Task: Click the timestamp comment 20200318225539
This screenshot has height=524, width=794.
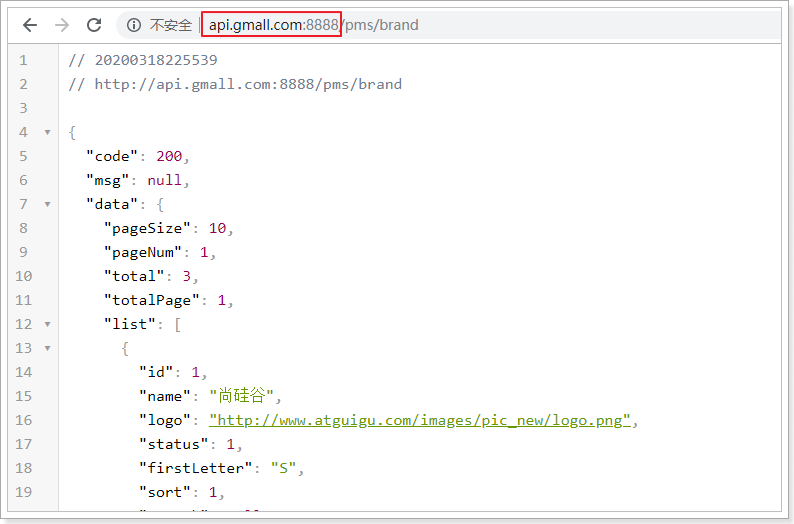Action: pyautogui.click(x=155, y=60)
